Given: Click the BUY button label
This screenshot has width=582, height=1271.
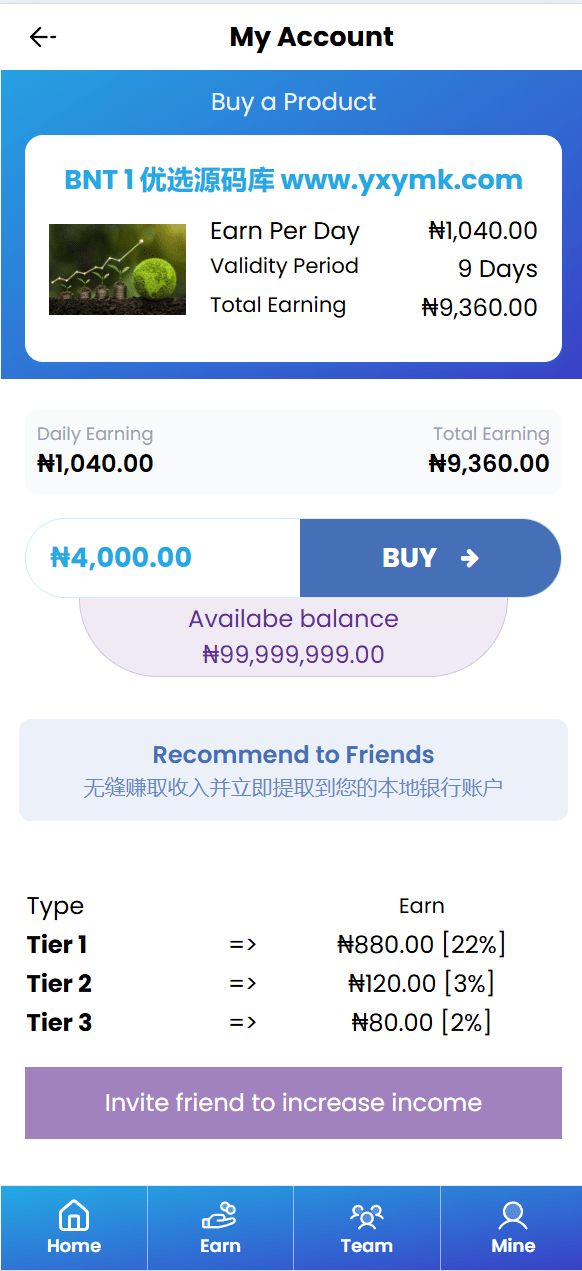Looking at the screenshot, I should point(409,558).
